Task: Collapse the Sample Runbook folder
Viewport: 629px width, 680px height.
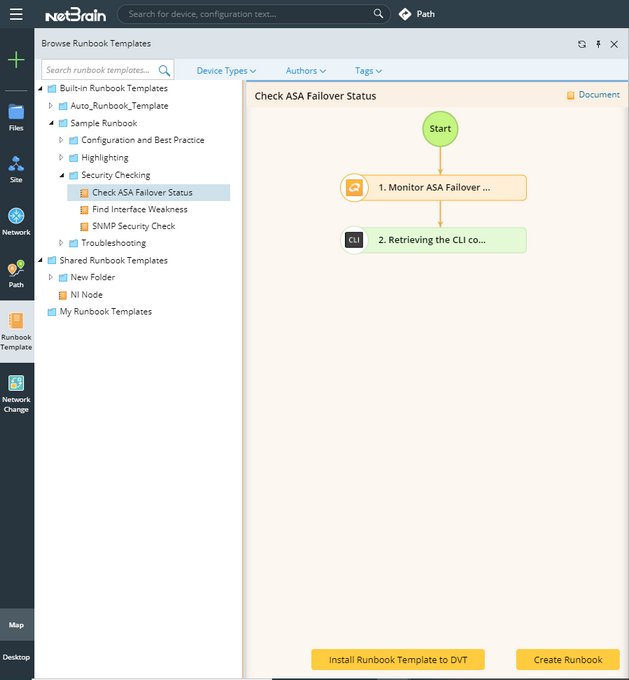Action: click(51, 123)
